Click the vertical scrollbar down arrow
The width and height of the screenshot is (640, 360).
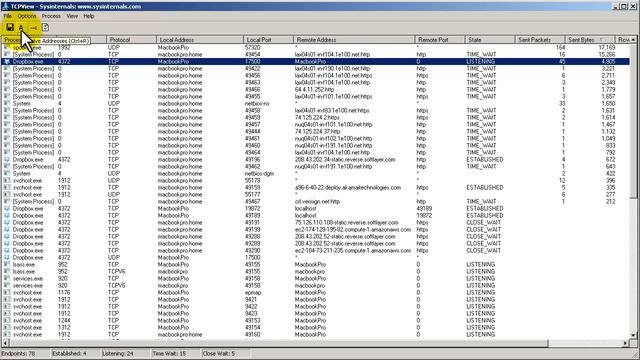tap(633, 335)
